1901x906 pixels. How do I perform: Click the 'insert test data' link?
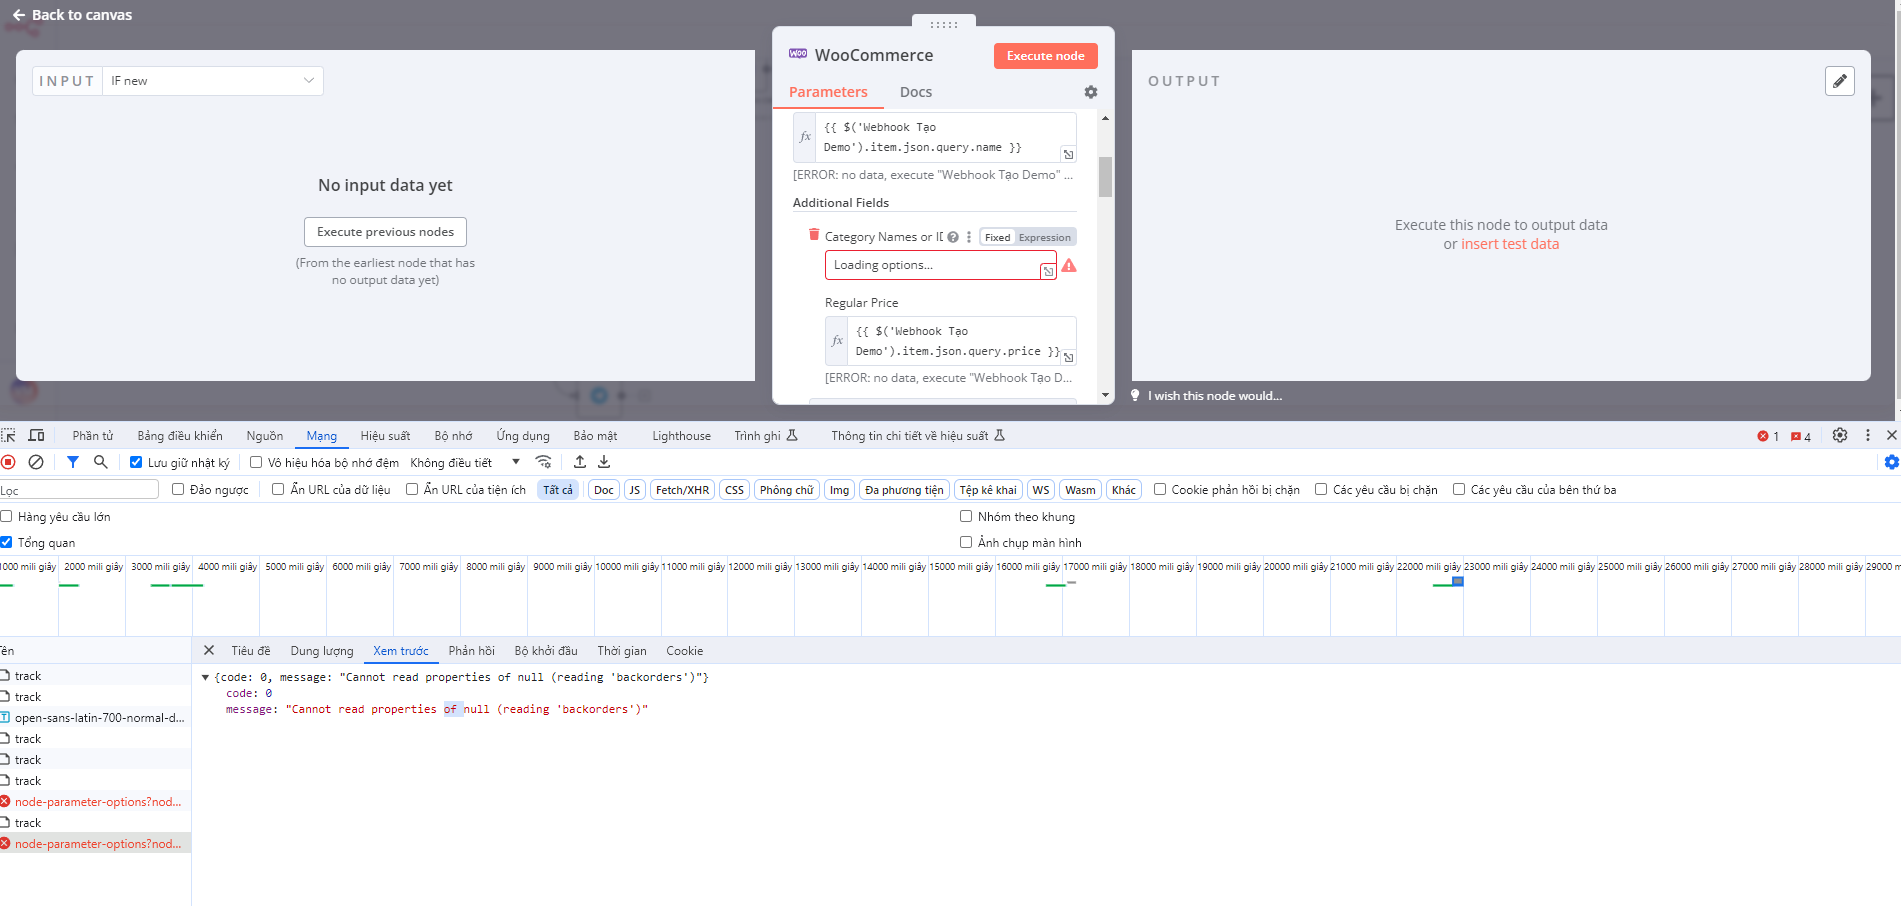click(1510, 244)
